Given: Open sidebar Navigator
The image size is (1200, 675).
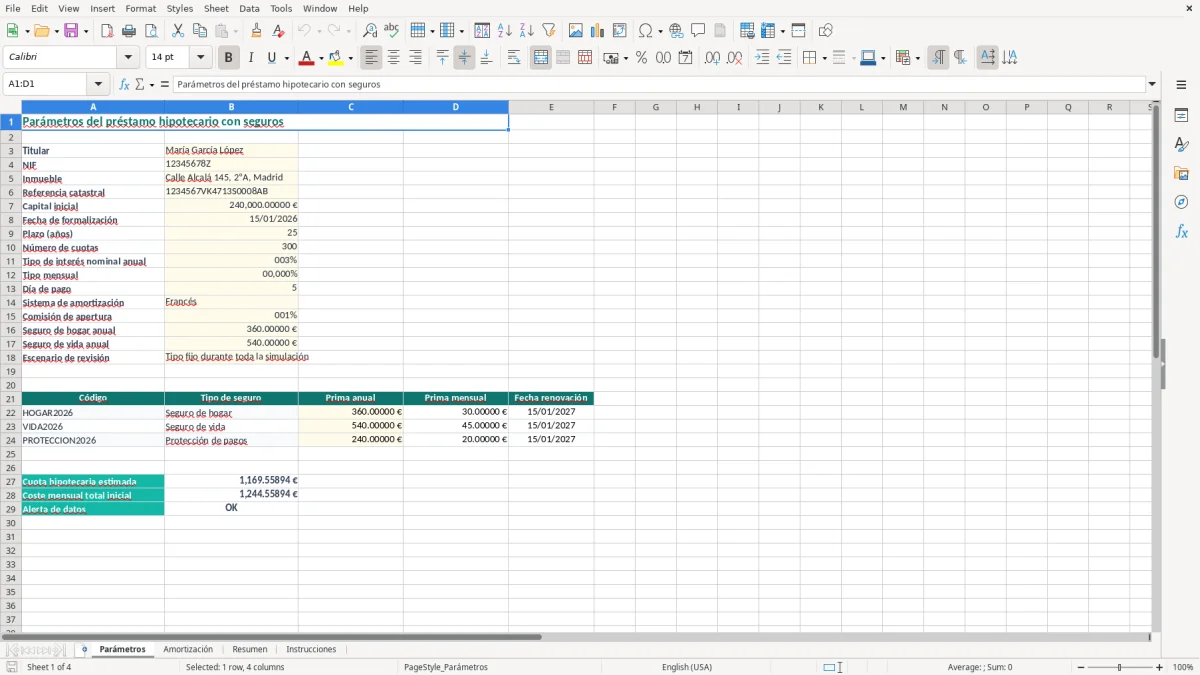Looking at the screenshot, I should click(1181, 203).
